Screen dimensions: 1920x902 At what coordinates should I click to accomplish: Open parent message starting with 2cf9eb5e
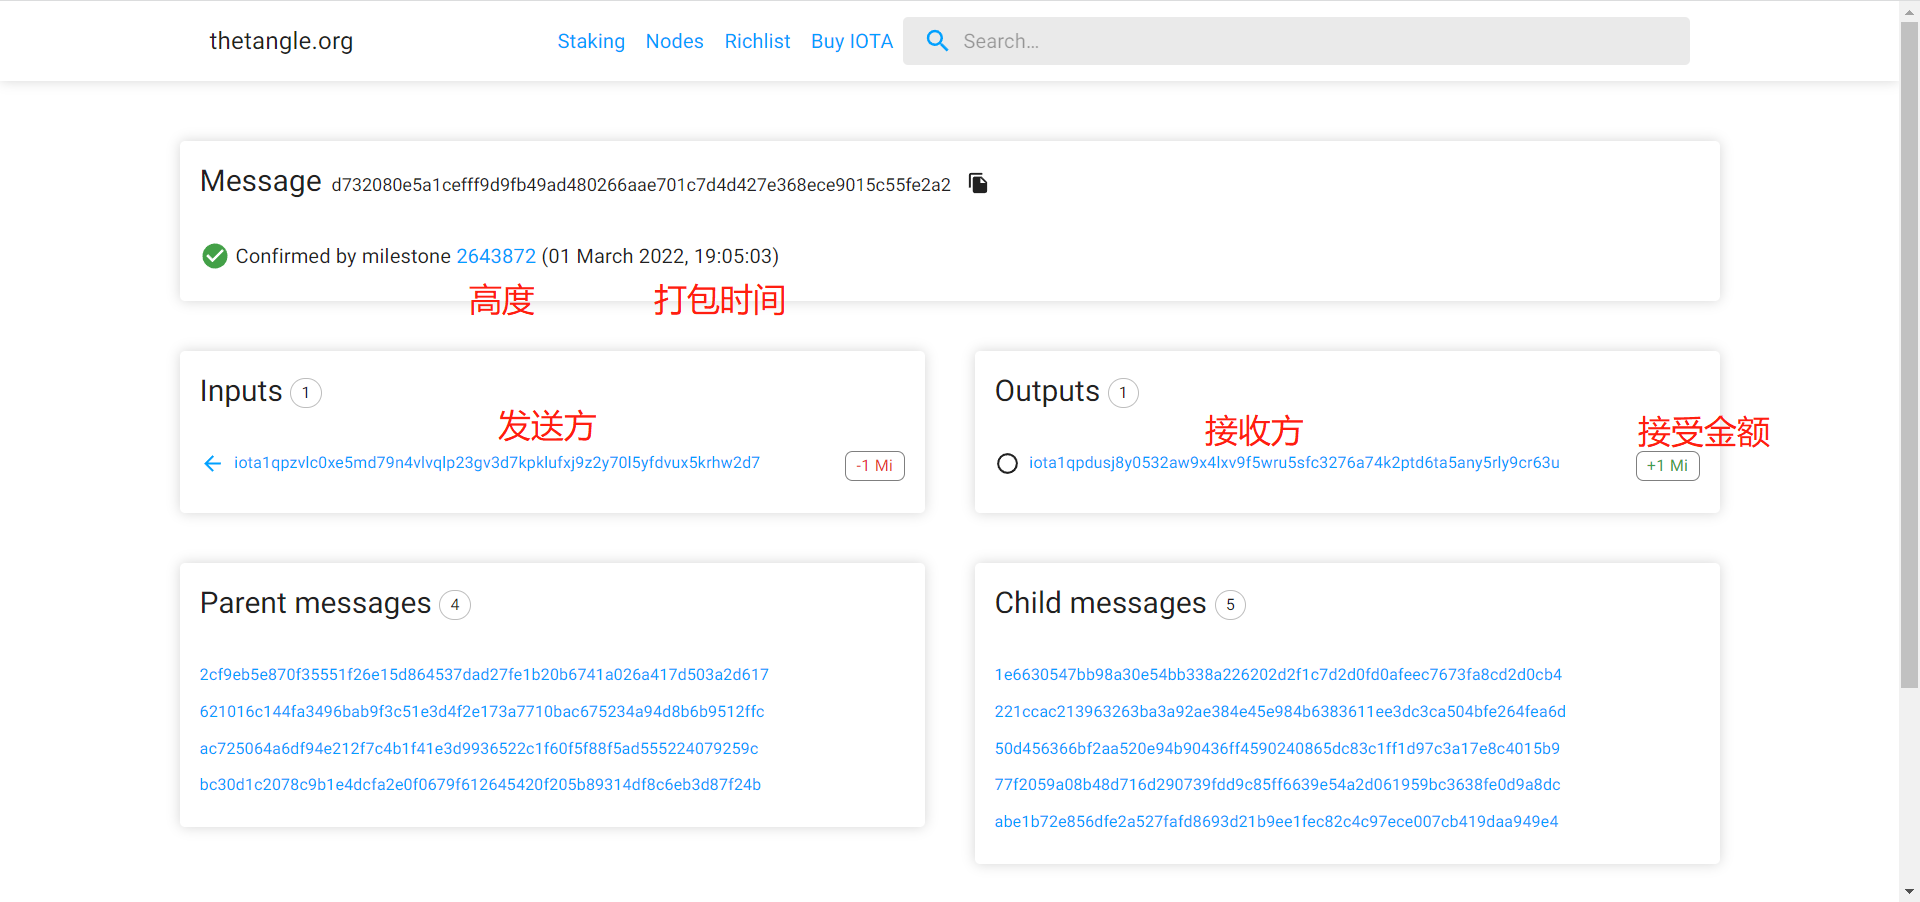(x=484, y=675)
